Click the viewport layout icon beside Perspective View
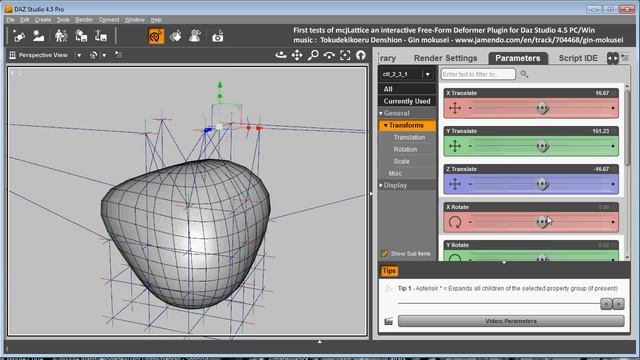The image size is (640, 360). click(x=13, y=55)
